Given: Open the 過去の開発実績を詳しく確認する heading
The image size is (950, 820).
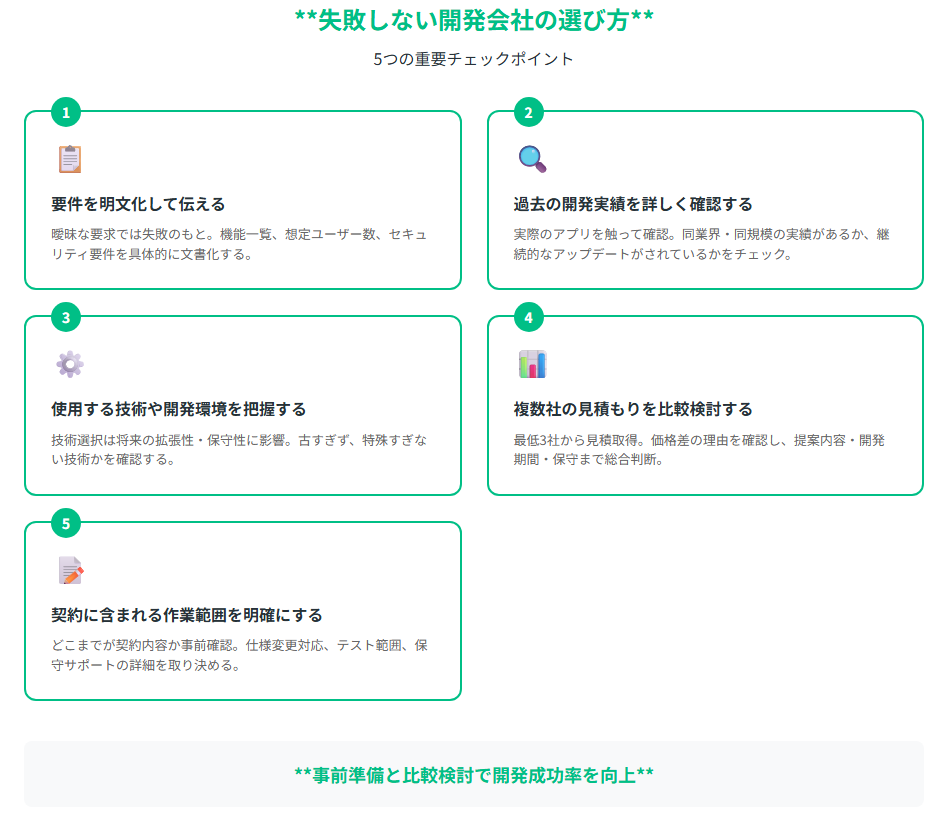Looking at the screenshot, I should [633, 204].
